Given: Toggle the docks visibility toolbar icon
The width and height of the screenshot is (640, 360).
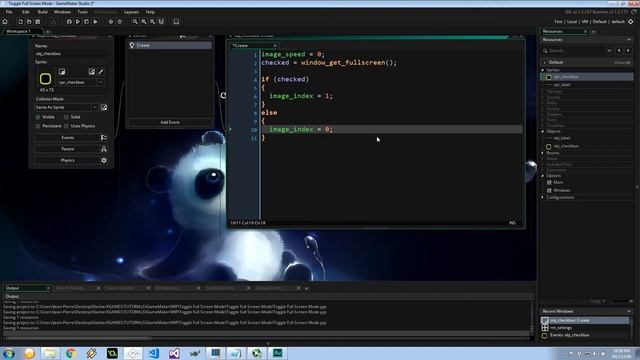Looking at the screenshot, I should (x=161, y=22).
